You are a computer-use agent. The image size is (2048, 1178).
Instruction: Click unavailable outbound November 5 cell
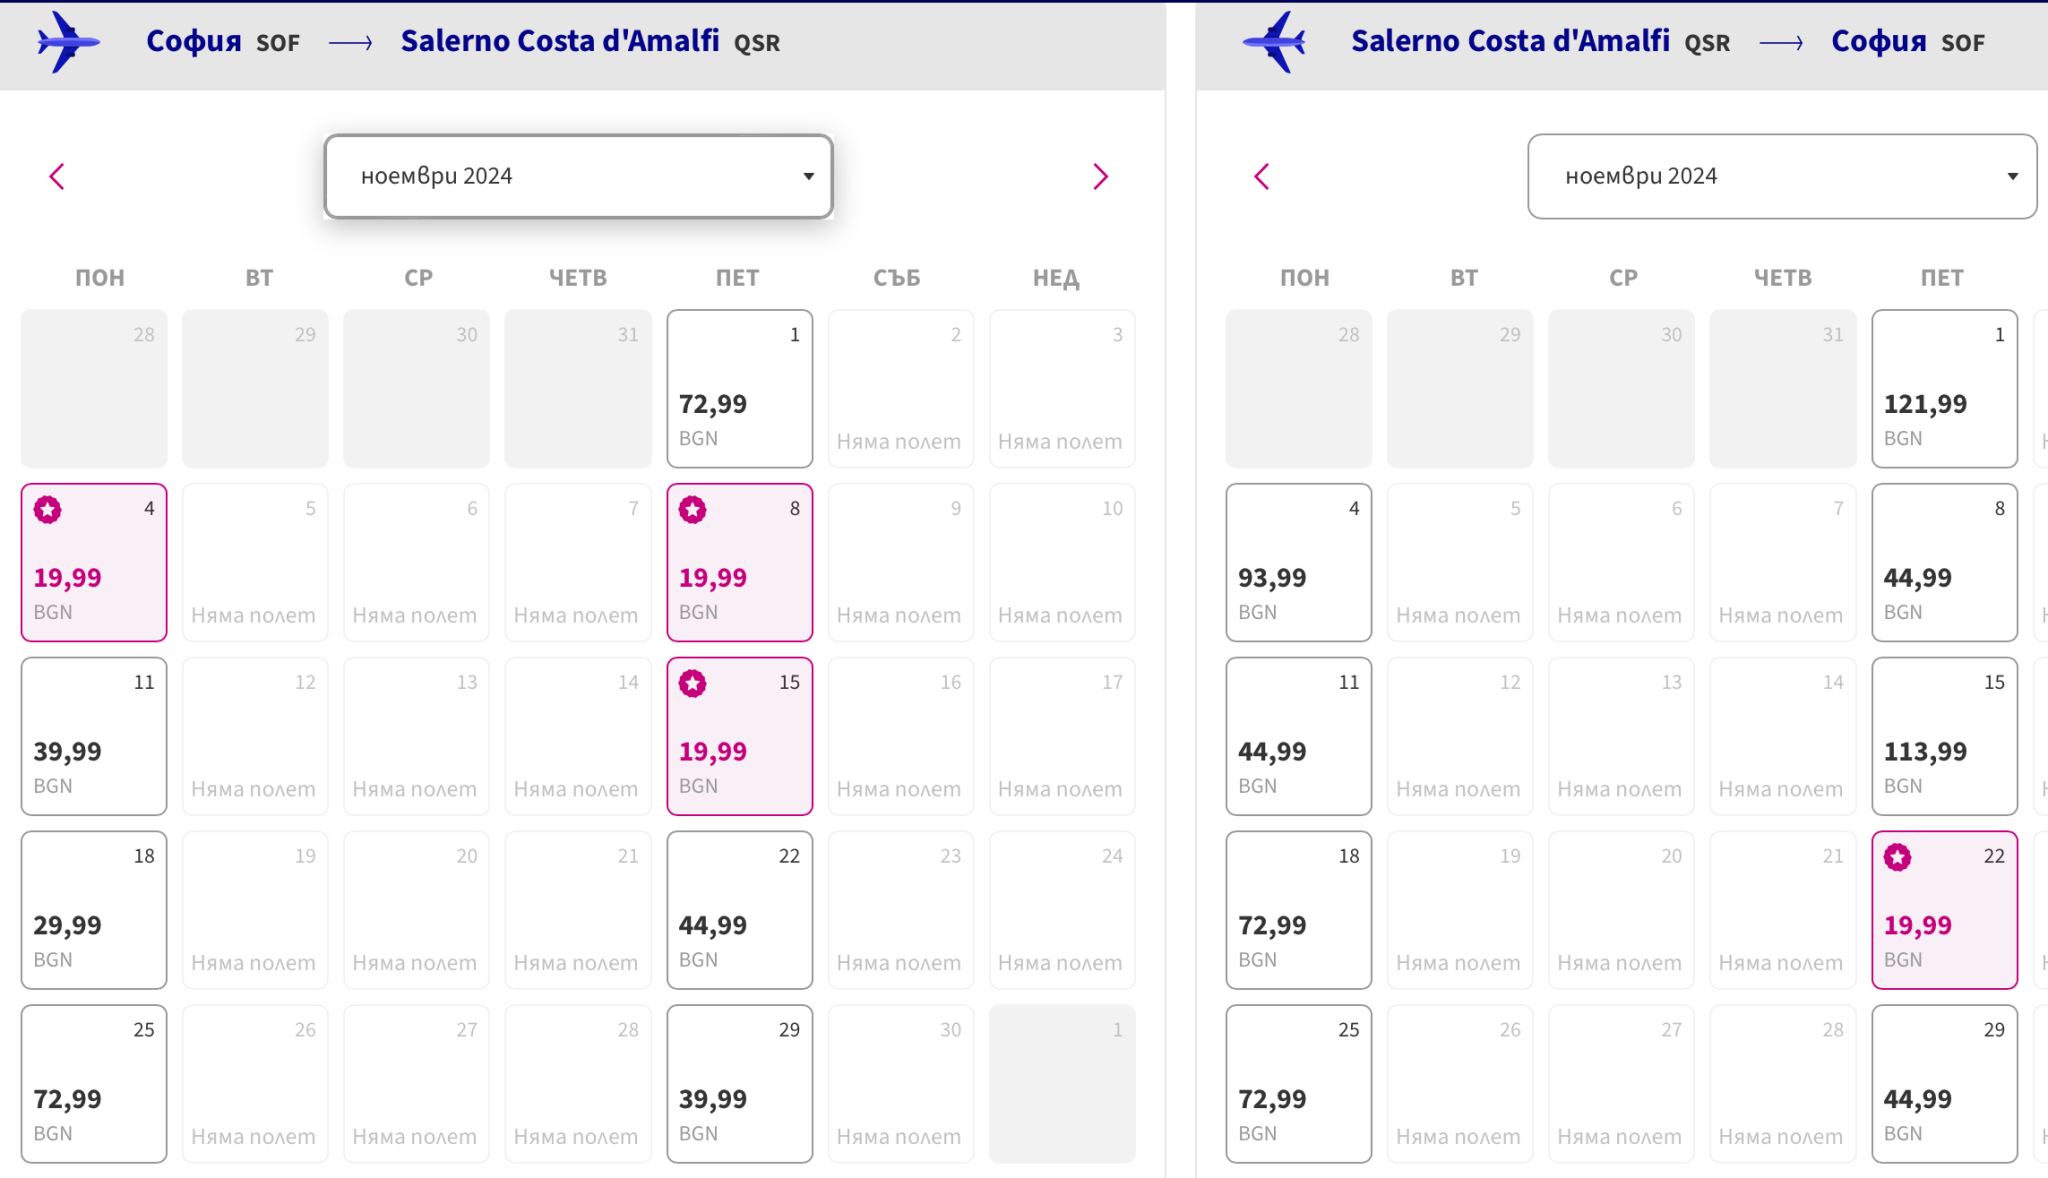point(255,563)
